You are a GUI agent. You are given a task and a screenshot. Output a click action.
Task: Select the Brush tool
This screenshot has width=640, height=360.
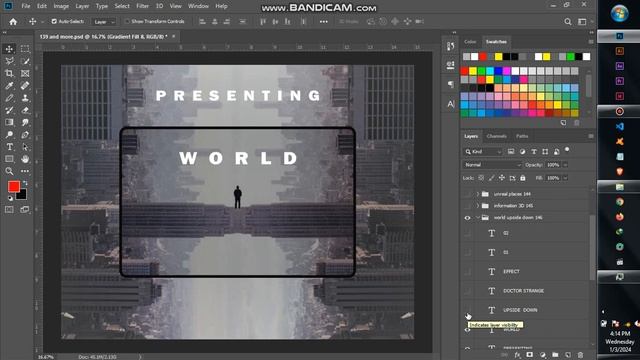point(9,98)
